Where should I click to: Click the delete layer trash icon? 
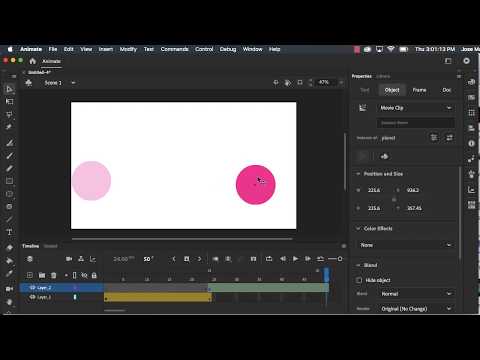pos(53,275)
